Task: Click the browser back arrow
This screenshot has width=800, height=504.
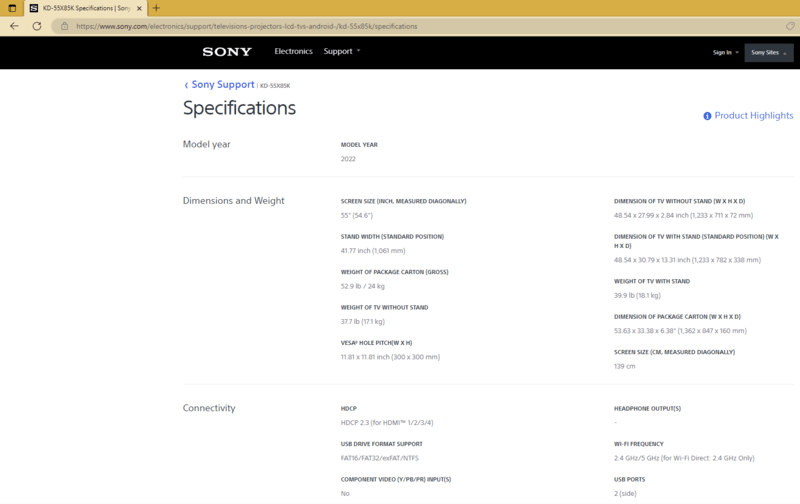Action: (14, 26)
